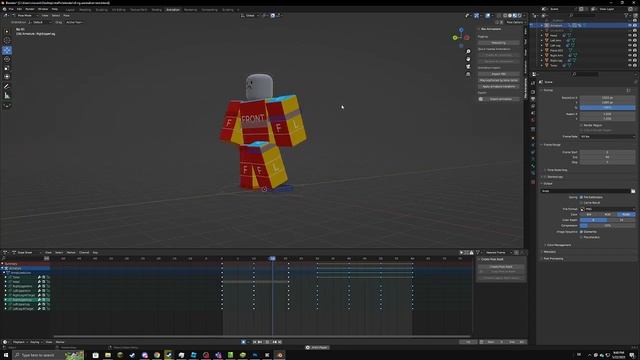Expand the Post Processing panel
This screenshot has width=640, height=360.
[x=552, y=258]
